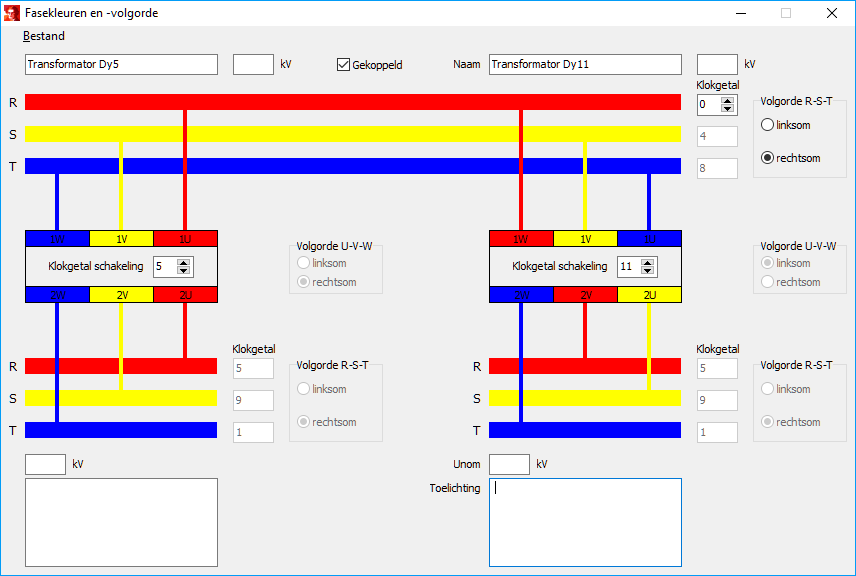Select linksom in the top Volgorde R-S-T group
Viewport: 856px width, 576px height.
pyautogui.click(x=768, y=125)
